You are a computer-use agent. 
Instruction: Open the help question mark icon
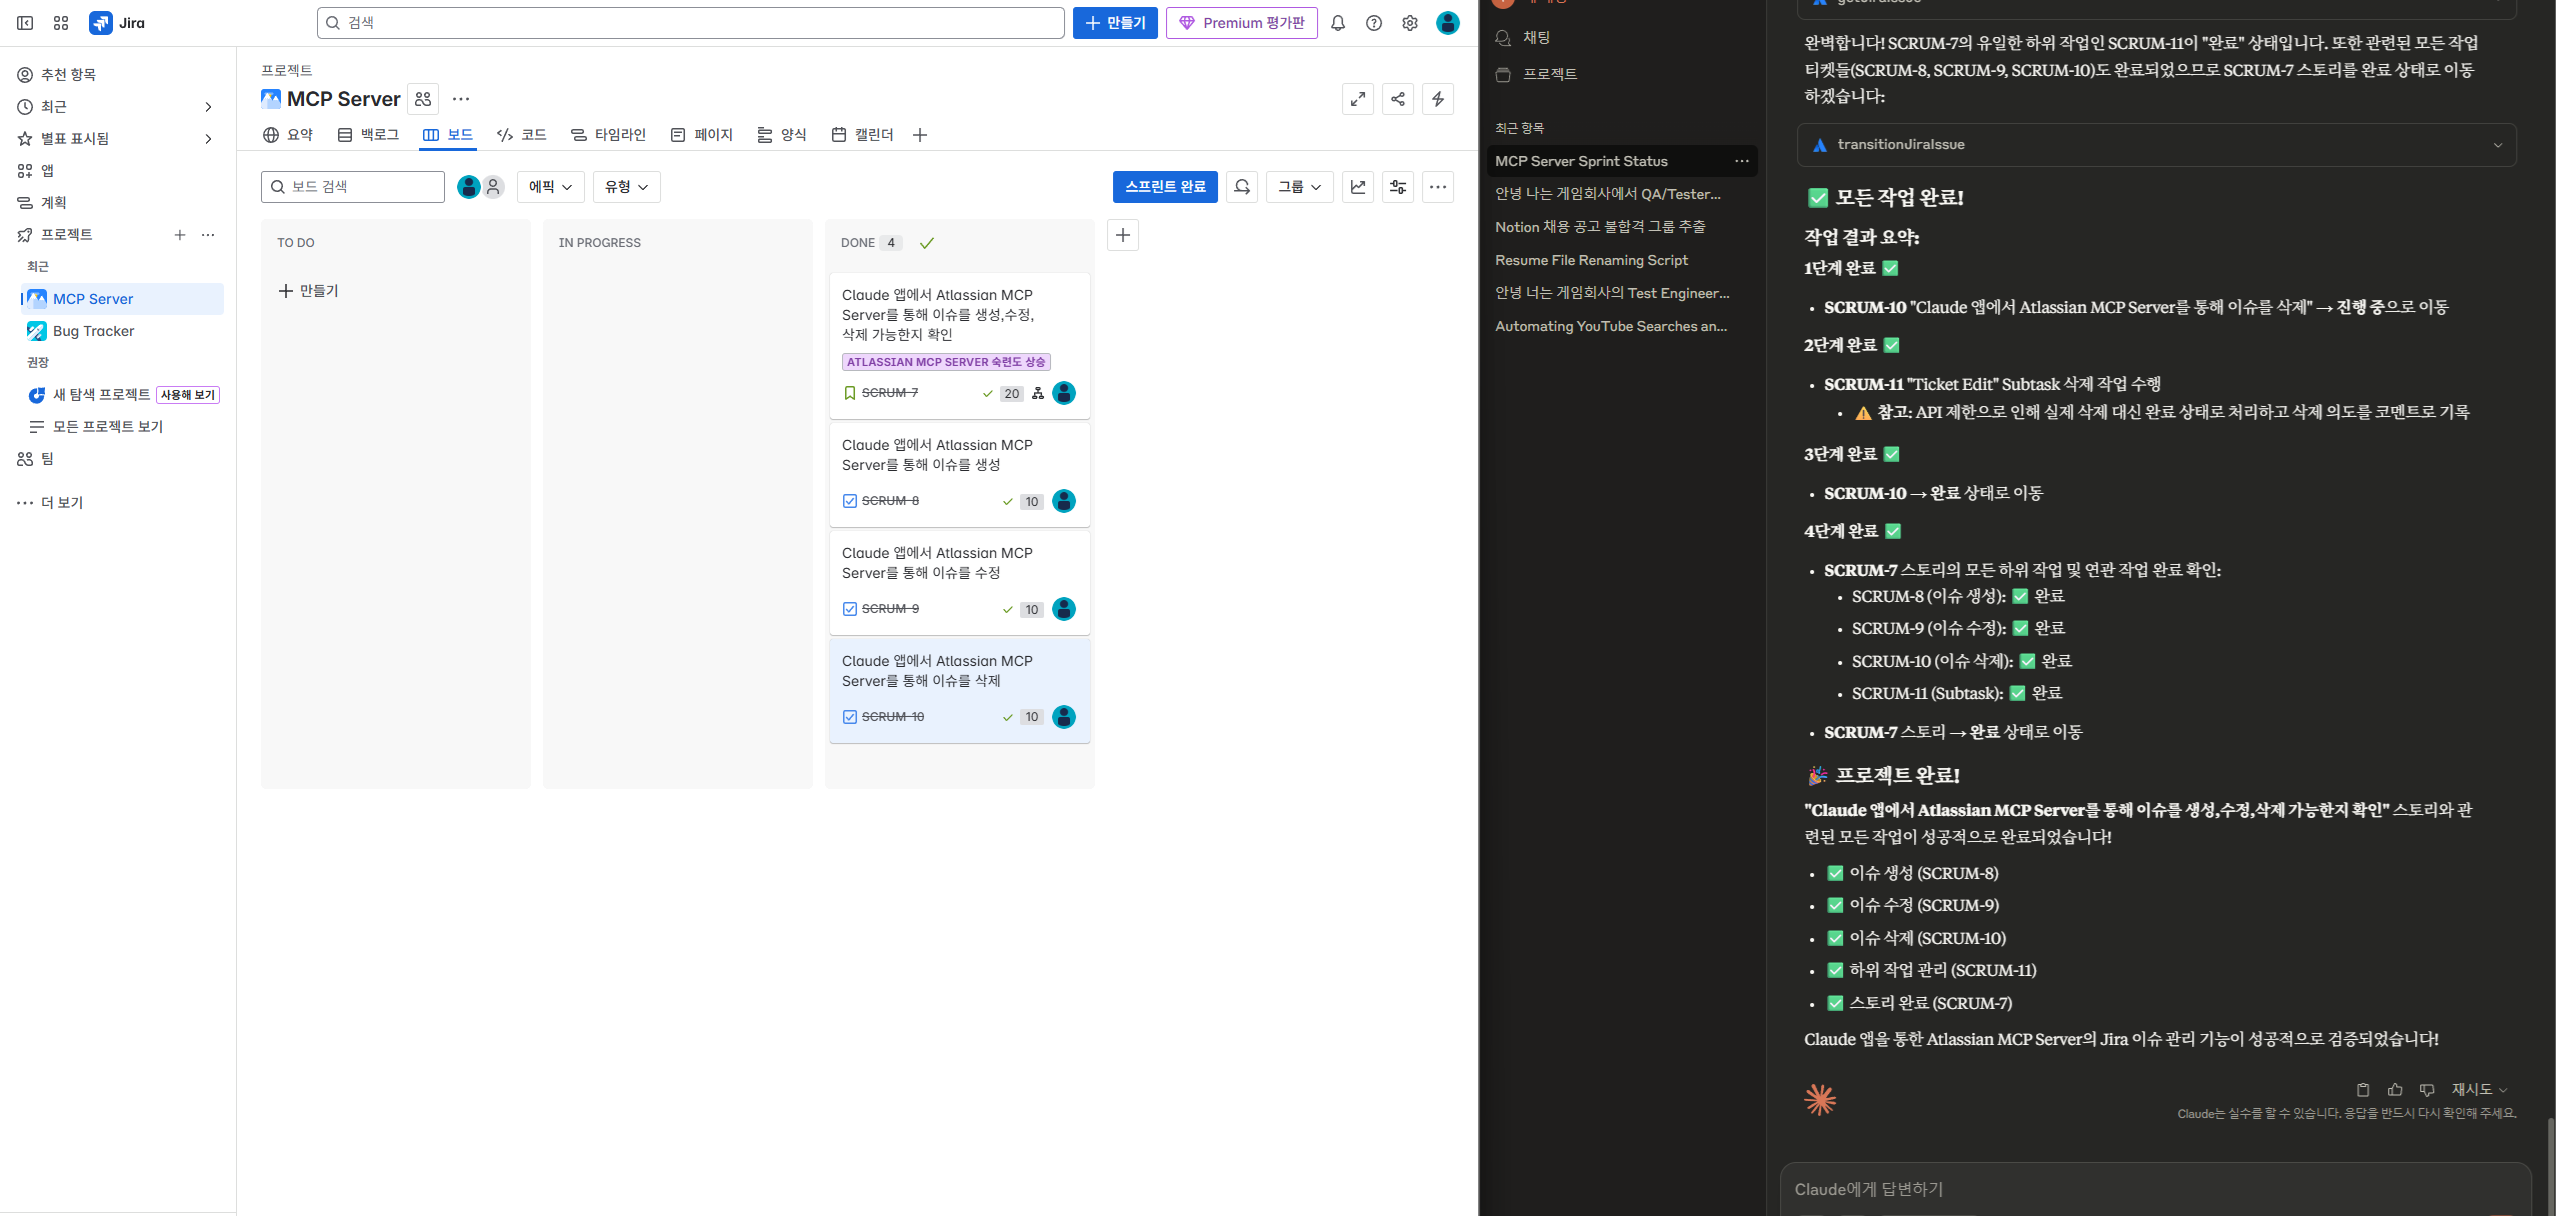tap(1374, 23)
